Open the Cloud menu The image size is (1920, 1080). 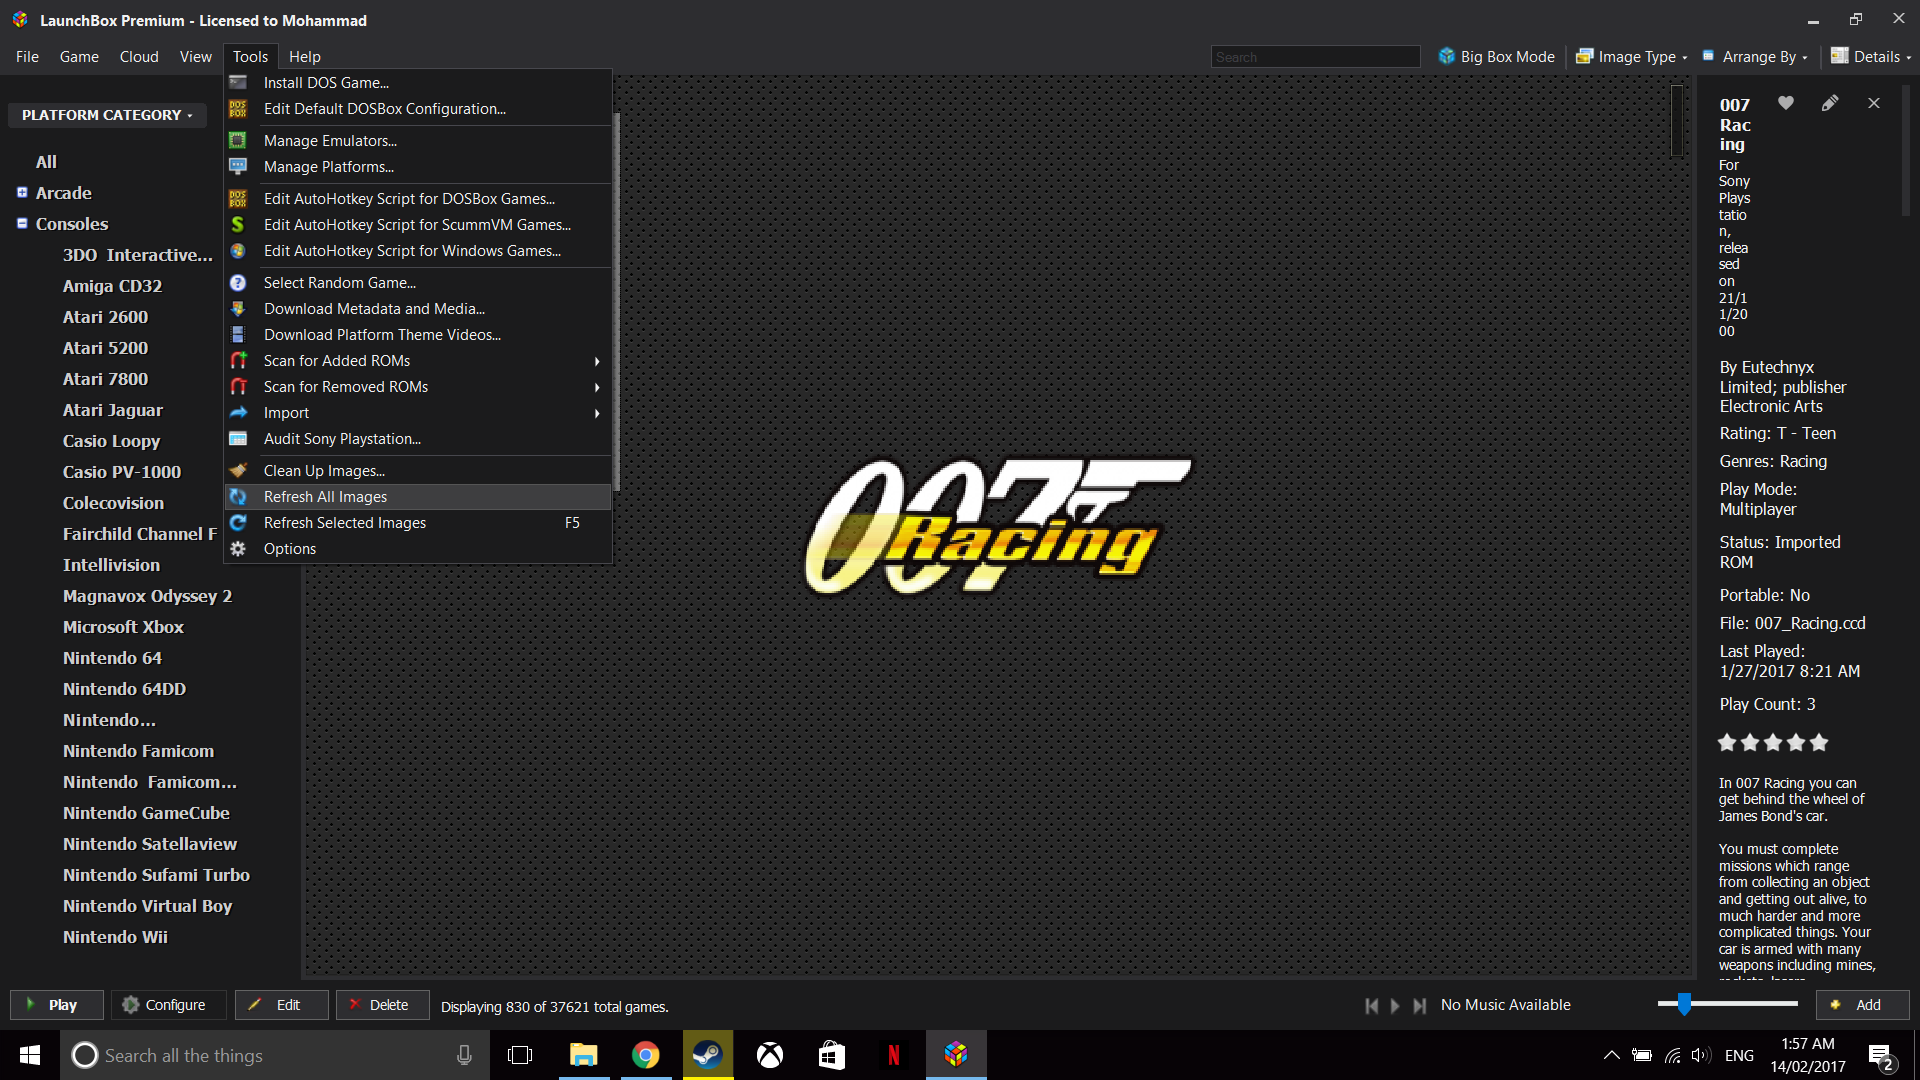tap(139, 57)
